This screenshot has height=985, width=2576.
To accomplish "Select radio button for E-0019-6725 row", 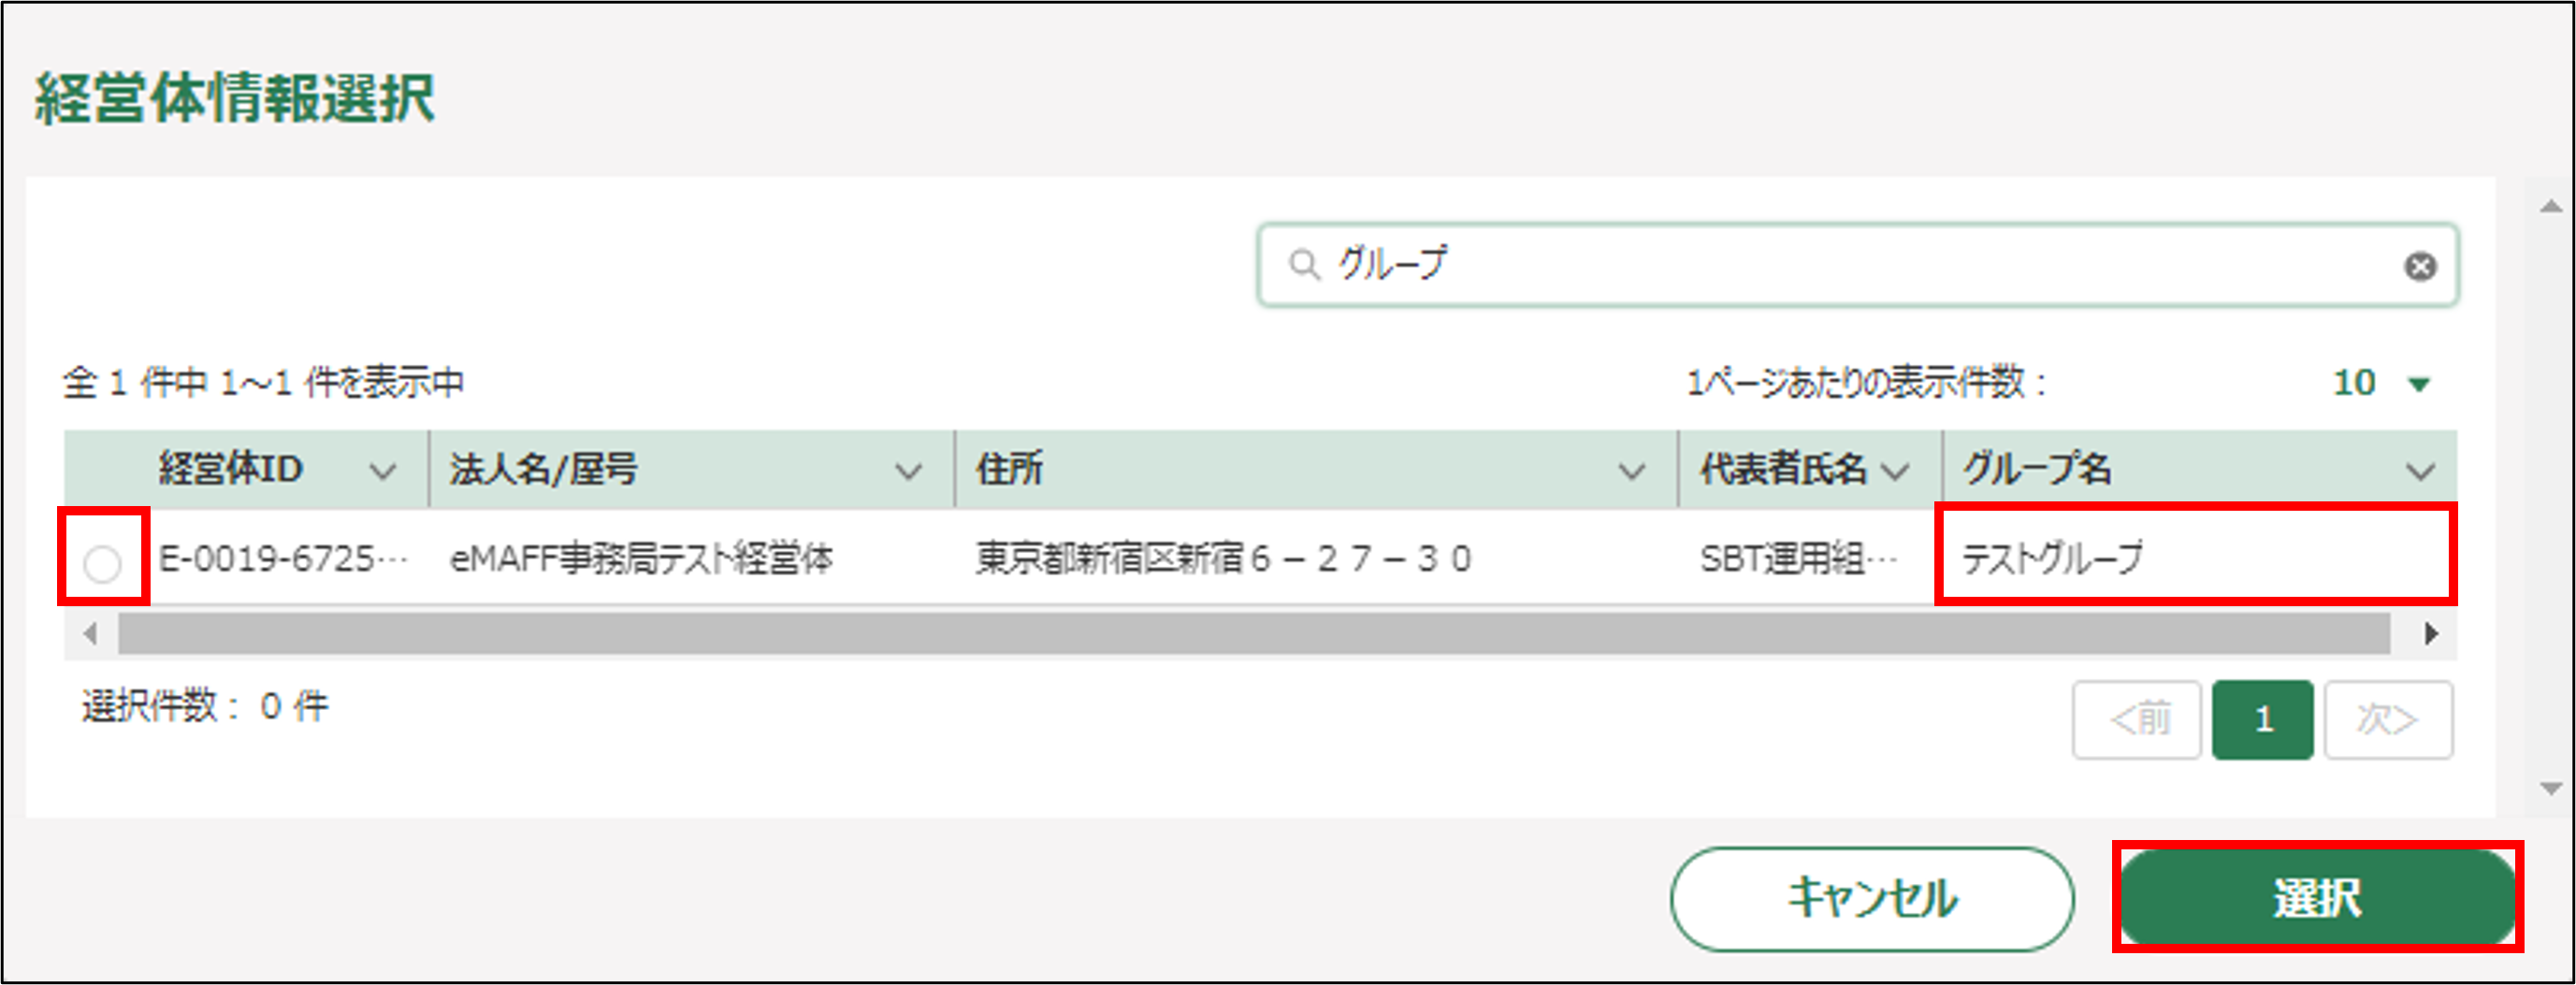I will [103, 563].
